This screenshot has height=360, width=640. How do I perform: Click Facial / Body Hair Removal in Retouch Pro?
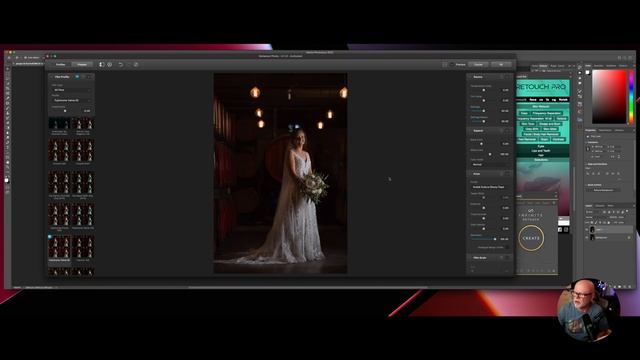(x=541, y=134)
